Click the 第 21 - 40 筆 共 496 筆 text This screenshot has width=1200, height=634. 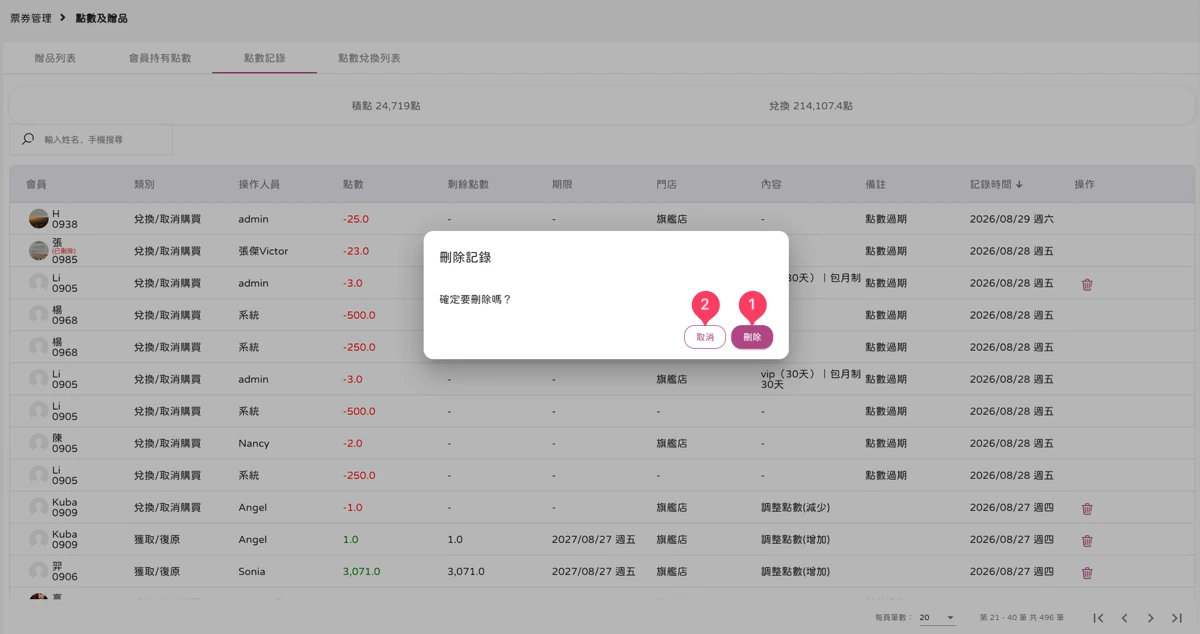pos(1021,618)
